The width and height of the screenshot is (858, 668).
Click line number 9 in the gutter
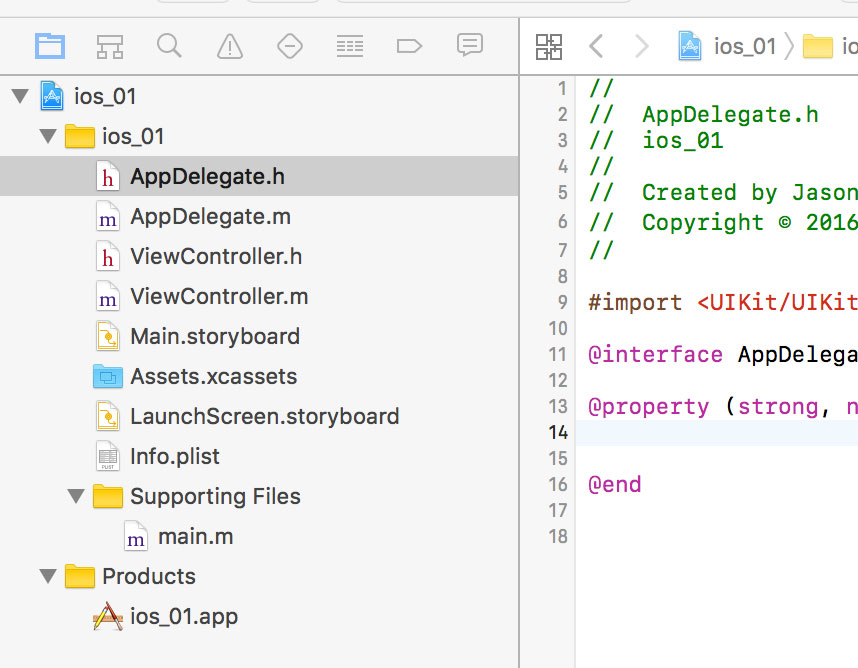pyautogui.click(x=563, y=302)
